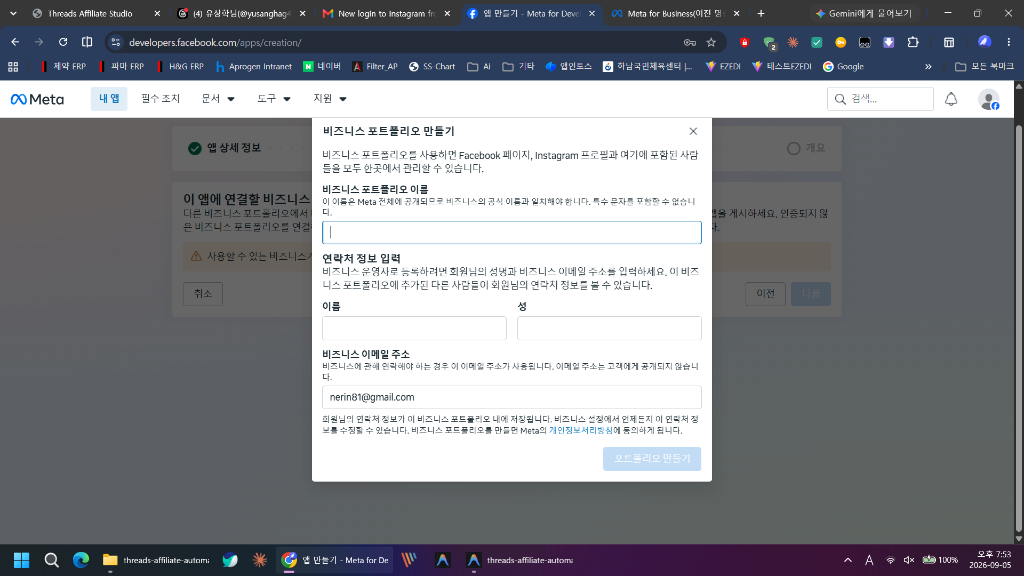Open the Windows taskbar search
The width and height of the screenshot is (1024, 576).
(x=52, y=560)
